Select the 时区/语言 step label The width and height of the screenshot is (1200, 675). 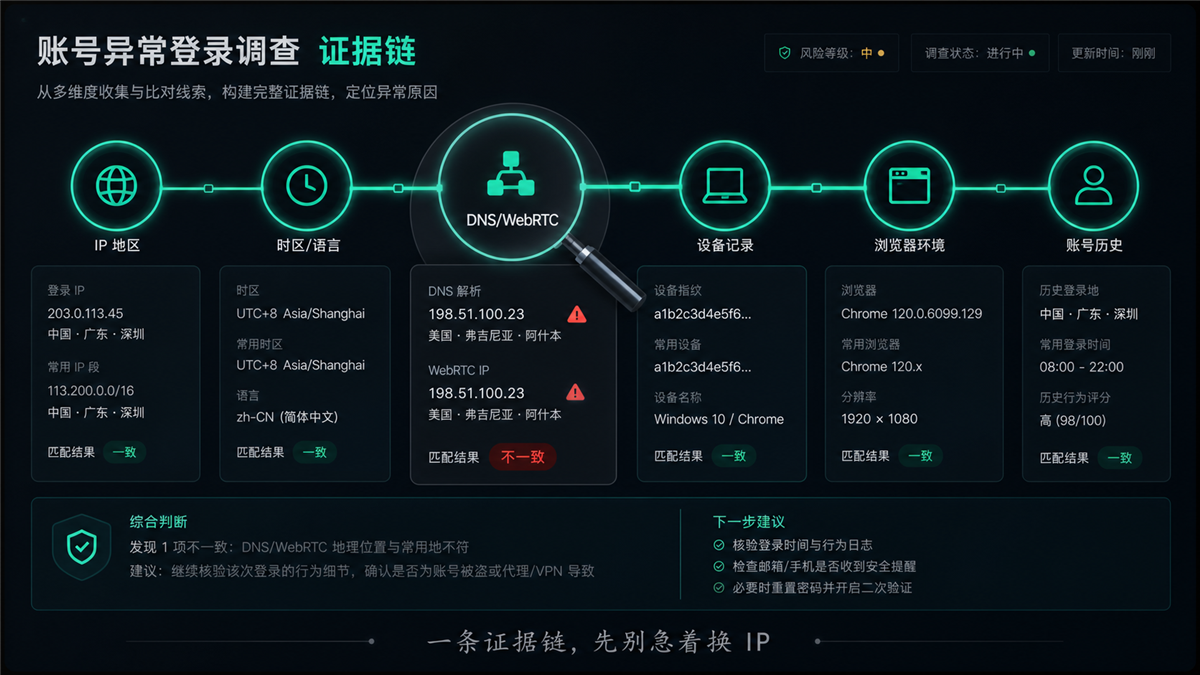(x=308, y=245)
